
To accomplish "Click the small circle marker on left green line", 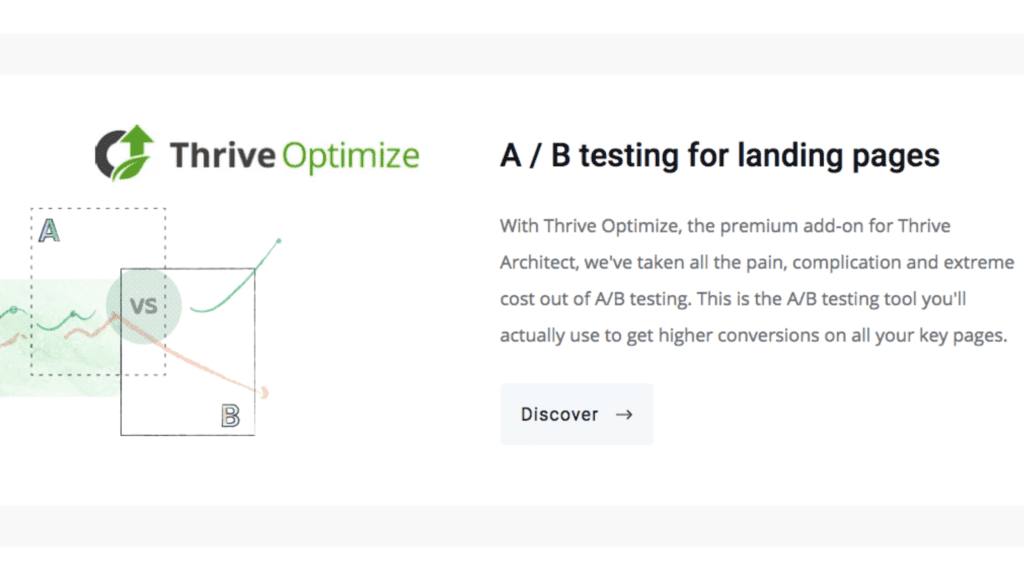I will [x=13, y=310].
